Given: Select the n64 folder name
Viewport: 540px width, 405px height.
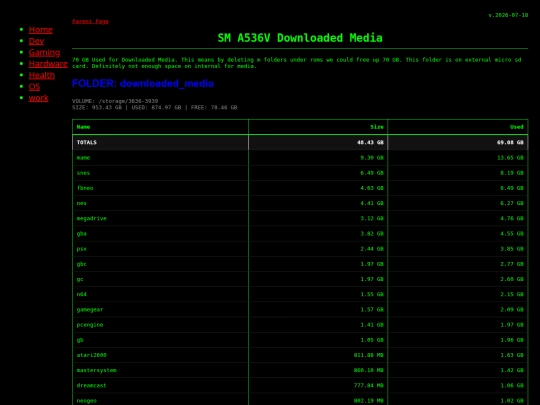Looking at the screenshot, I should click(82, 294).
